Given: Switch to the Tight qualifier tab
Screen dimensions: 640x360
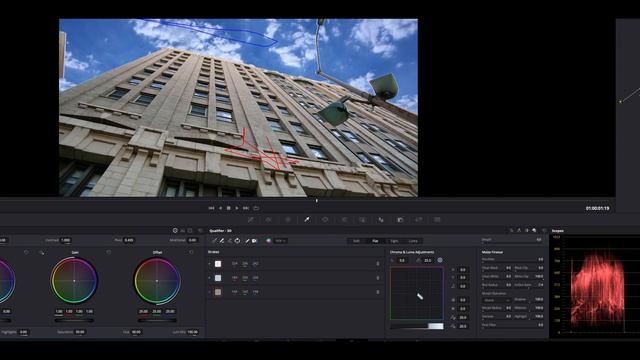Looking at the screenshot, I should (394, 241).
